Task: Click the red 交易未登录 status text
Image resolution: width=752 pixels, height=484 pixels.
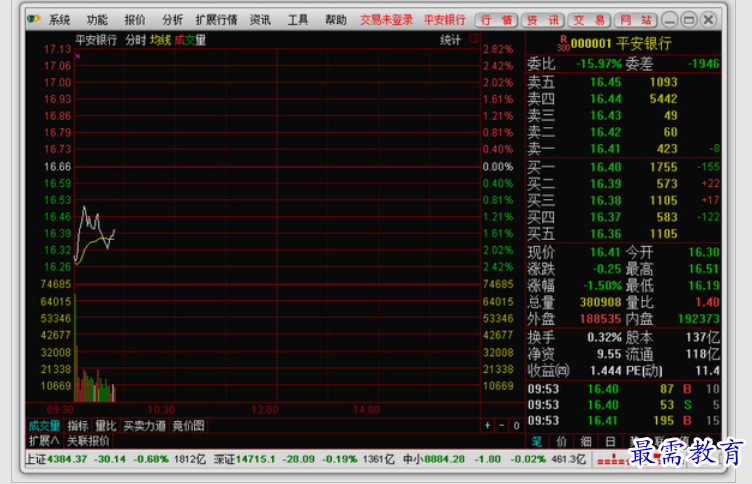Action: [x=387, y=20]
